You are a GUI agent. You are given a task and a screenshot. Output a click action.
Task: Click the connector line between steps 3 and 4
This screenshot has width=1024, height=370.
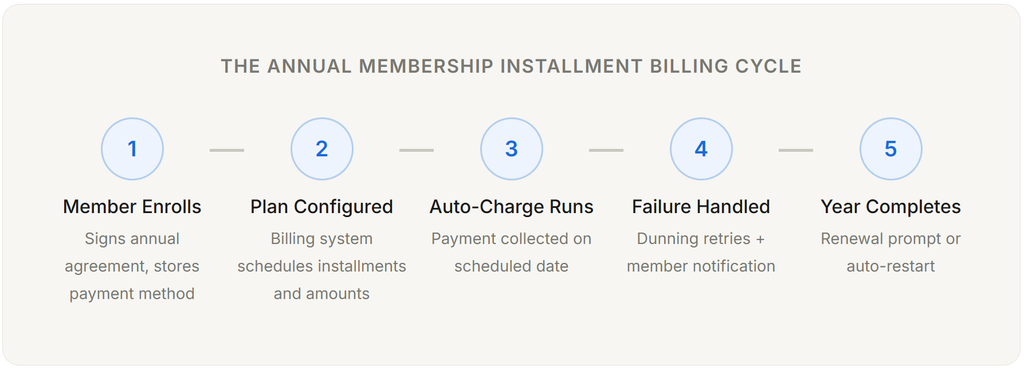(606, 150)
